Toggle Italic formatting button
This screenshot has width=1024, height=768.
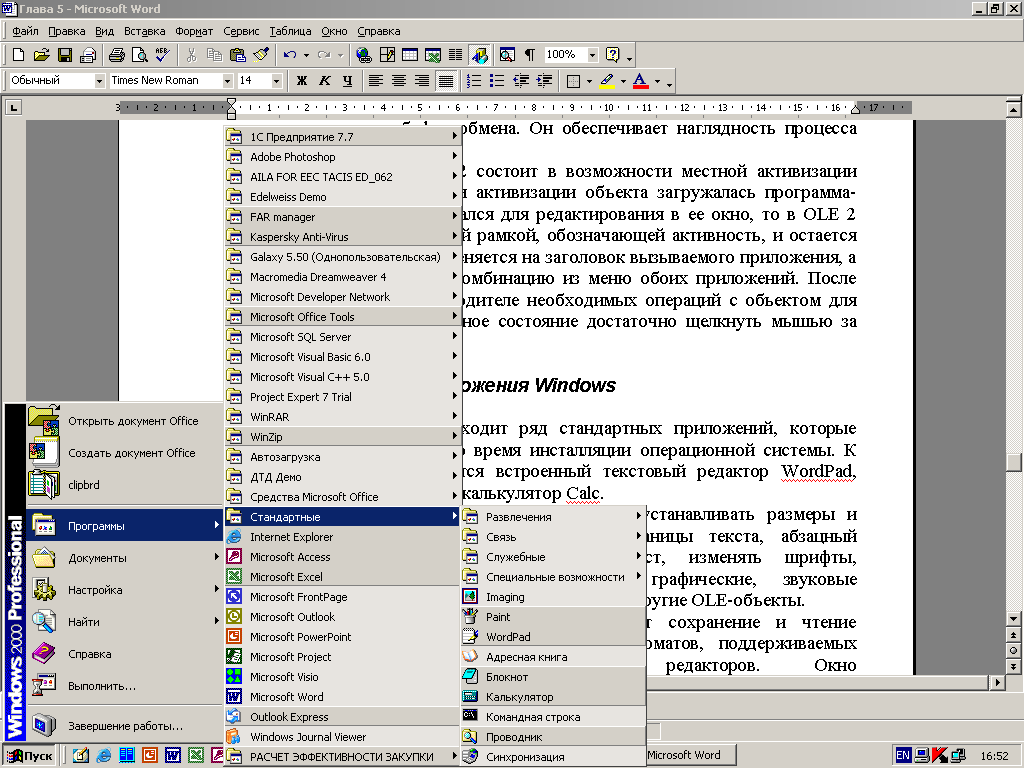[x=325, y=80]
